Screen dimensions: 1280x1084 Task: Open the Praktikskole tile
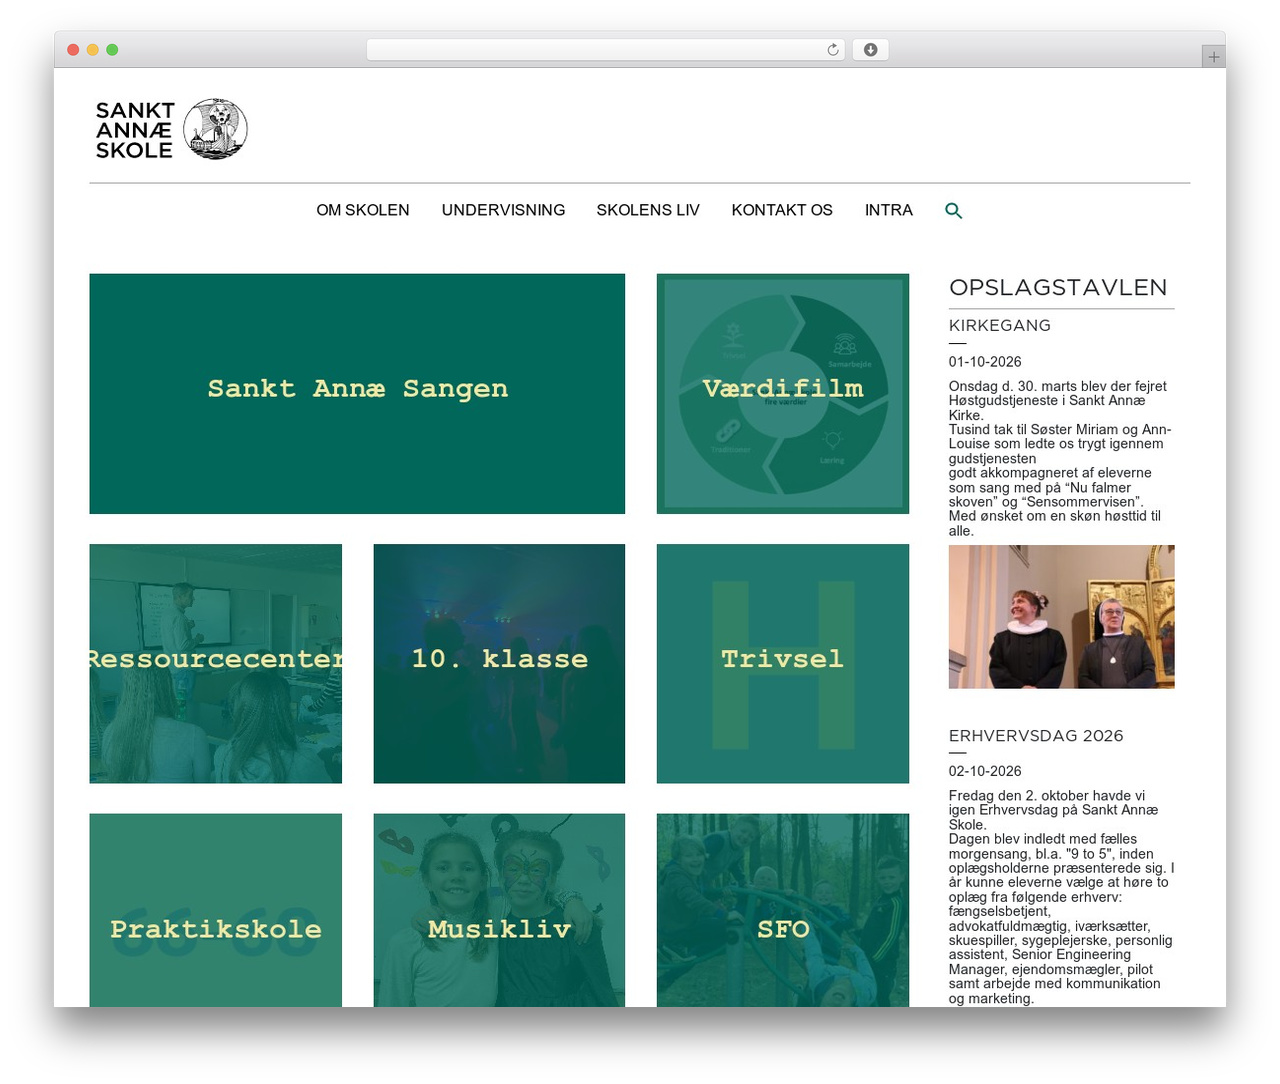tap(215, 910)
